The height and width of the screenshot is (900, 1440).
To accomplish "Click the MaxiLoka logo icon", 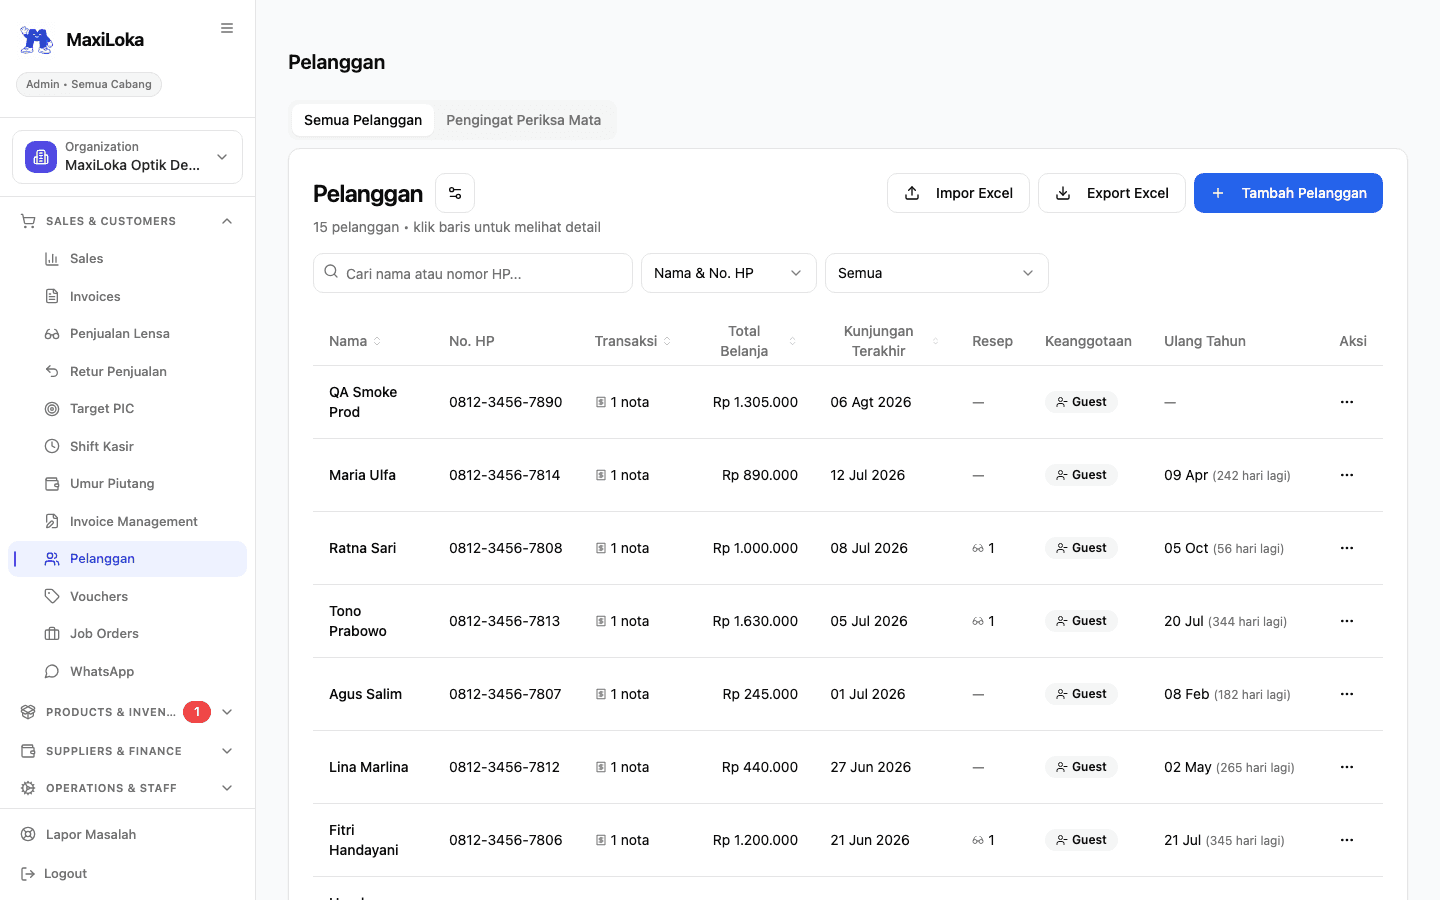I will [37, 40].
